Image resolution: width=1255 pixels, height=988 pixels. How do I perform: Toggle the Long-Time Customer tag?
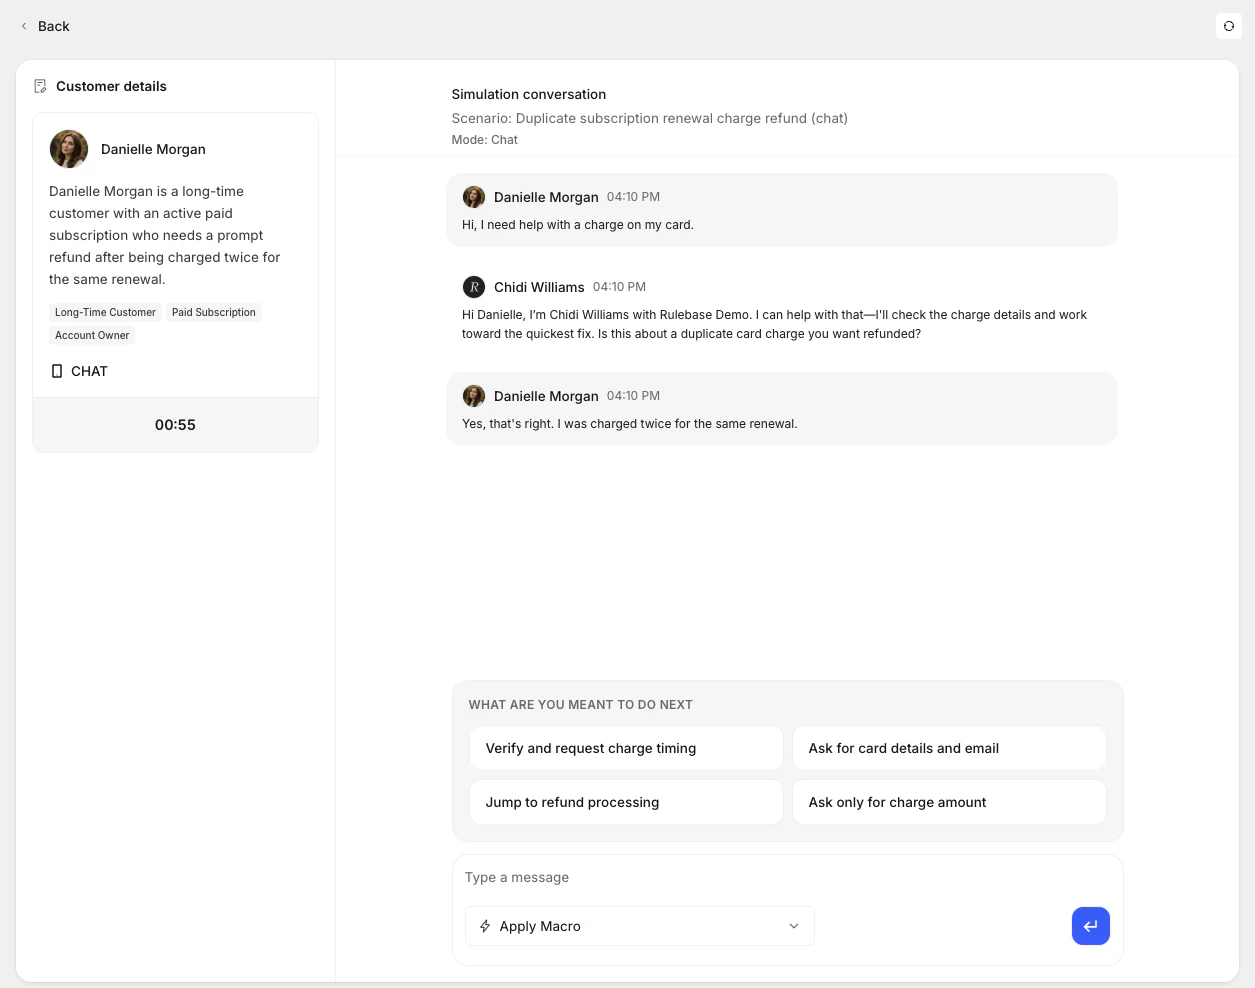105,312
